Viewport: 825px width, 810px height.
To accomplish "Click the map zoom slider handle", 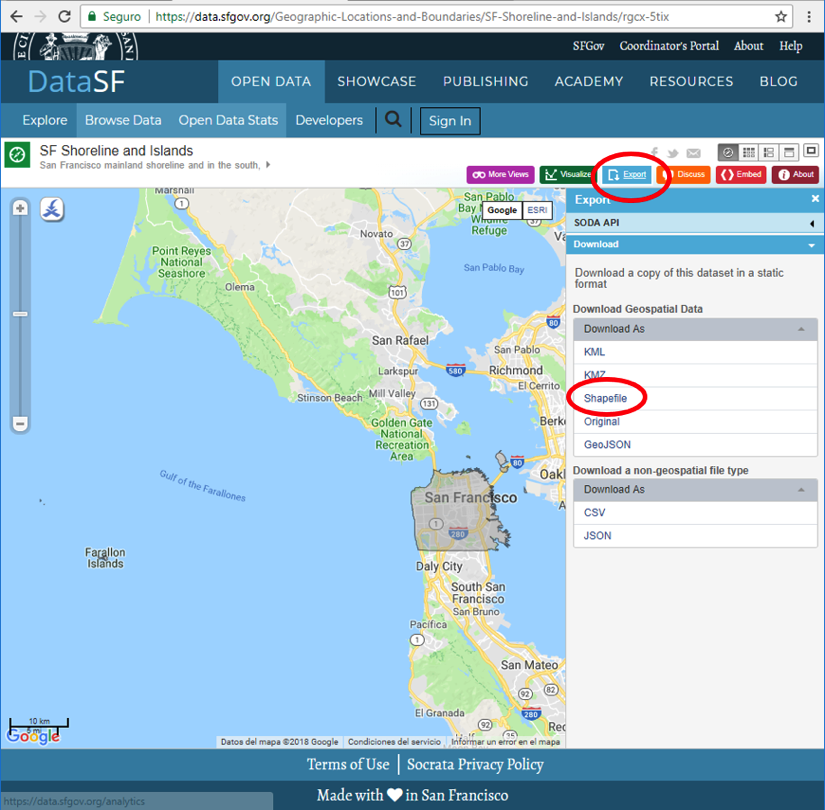I will pos(20,314).
